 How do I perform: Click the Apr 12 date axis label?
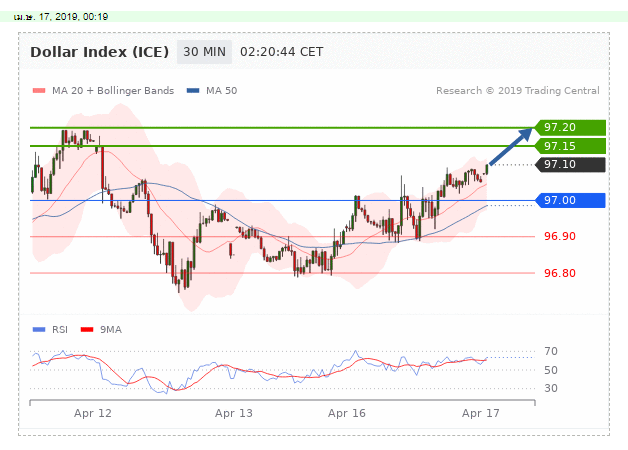[x=93, y=413]
